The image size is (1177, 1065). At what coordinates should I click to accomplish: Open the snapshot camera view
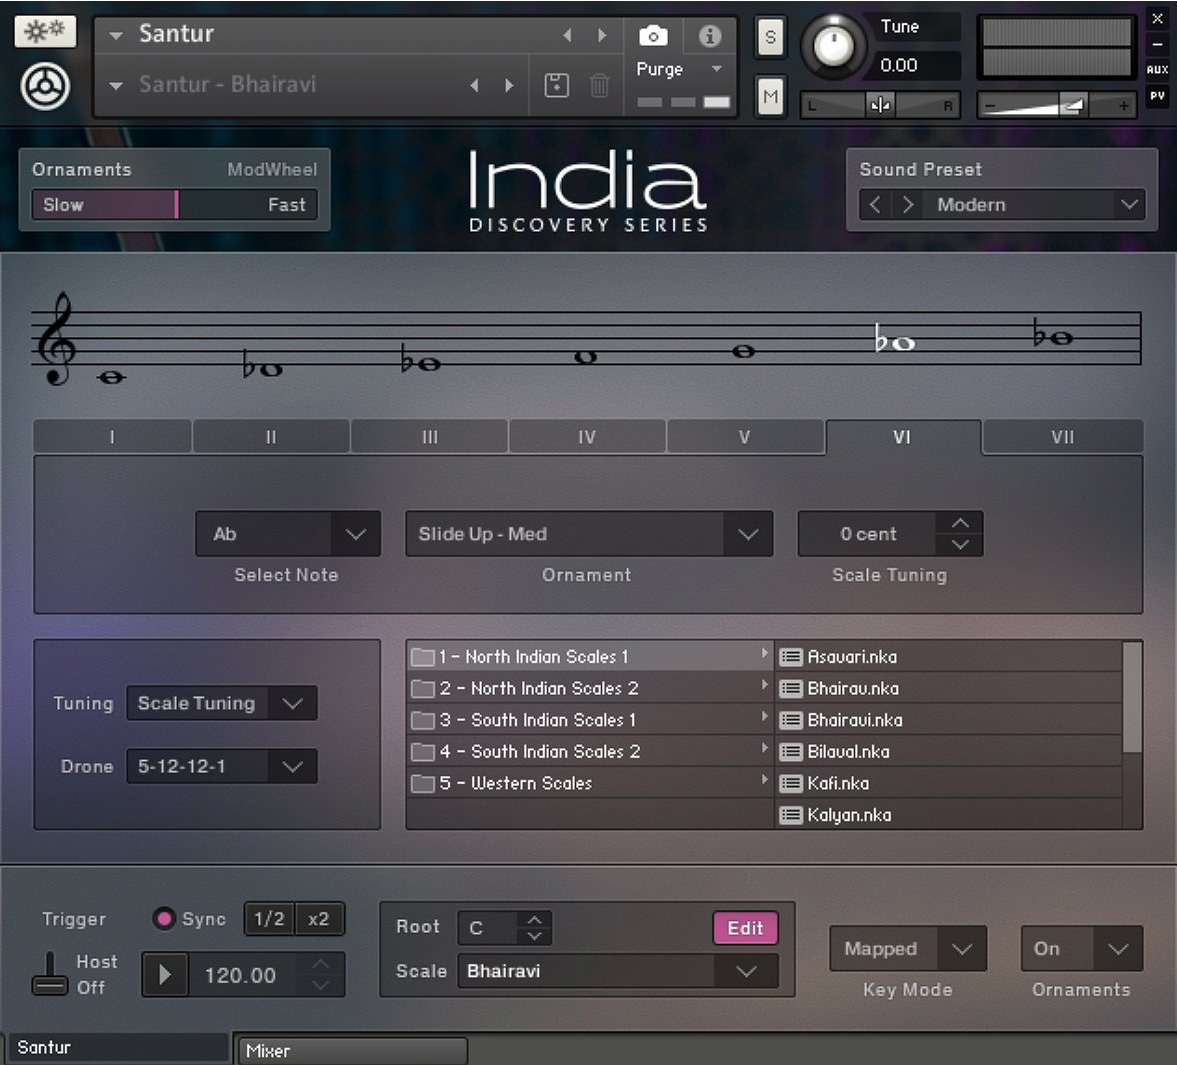click(653, 35)
